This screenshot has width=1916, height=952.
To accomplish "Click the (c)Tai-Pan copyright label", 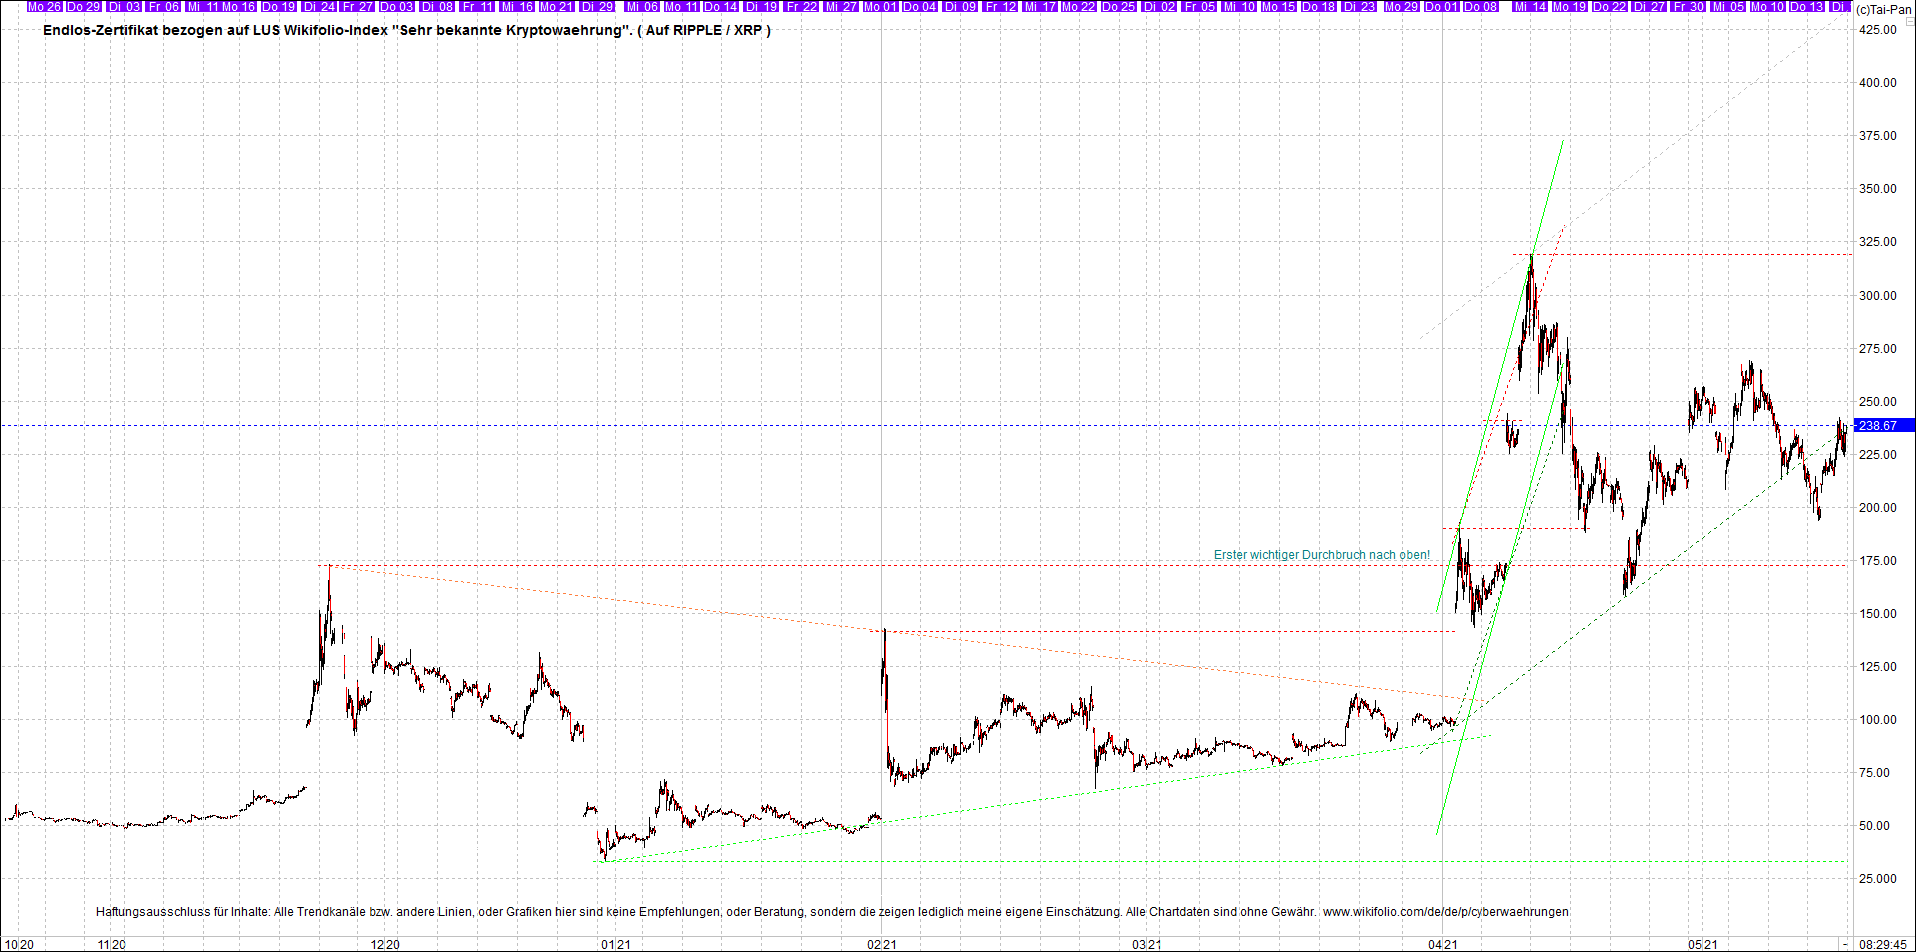I will [x=1884, y=9].
